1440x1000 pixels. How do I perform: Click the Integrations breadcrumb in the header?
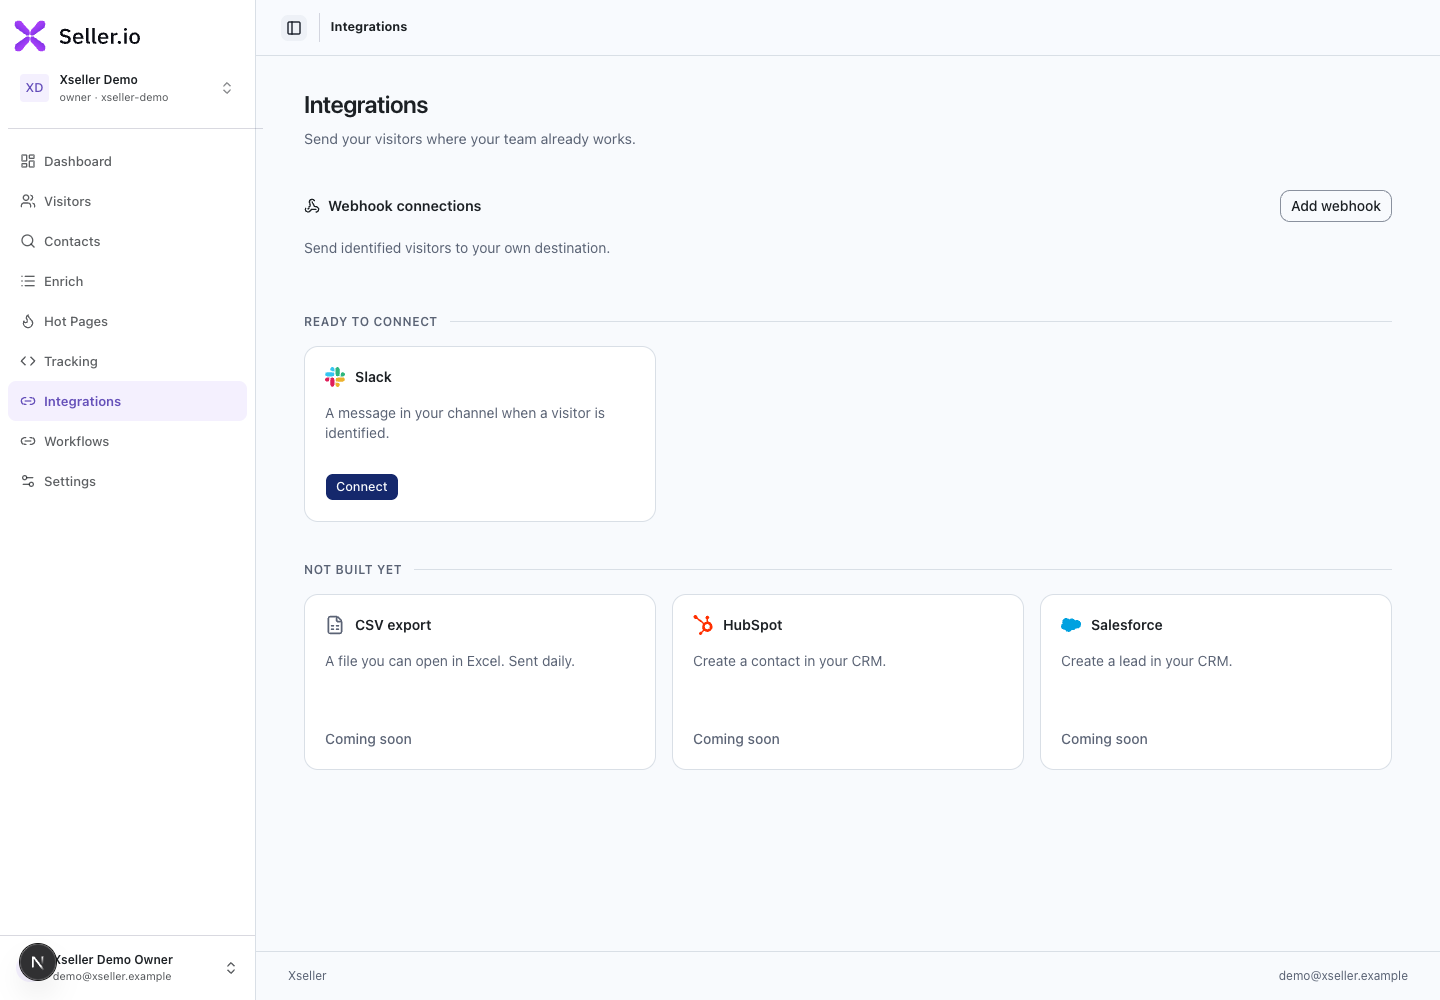(369, 27)
